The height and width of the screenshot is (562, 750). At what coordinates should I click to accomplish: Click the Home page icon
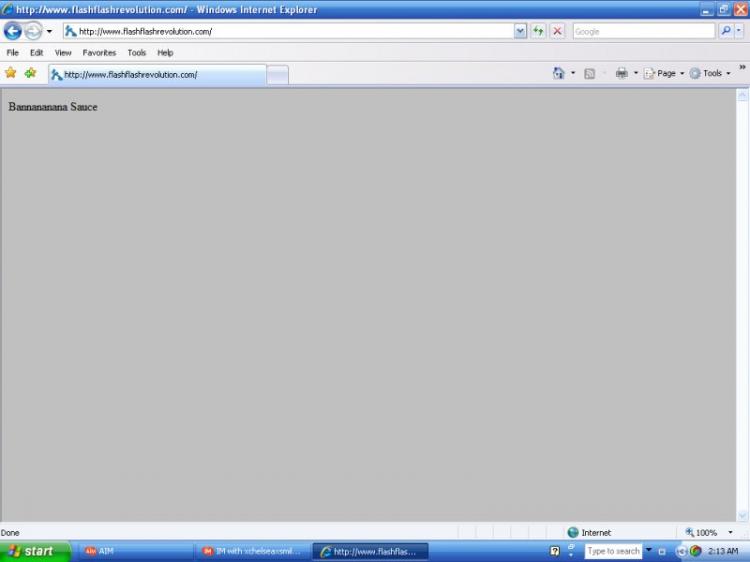point(558,73)
